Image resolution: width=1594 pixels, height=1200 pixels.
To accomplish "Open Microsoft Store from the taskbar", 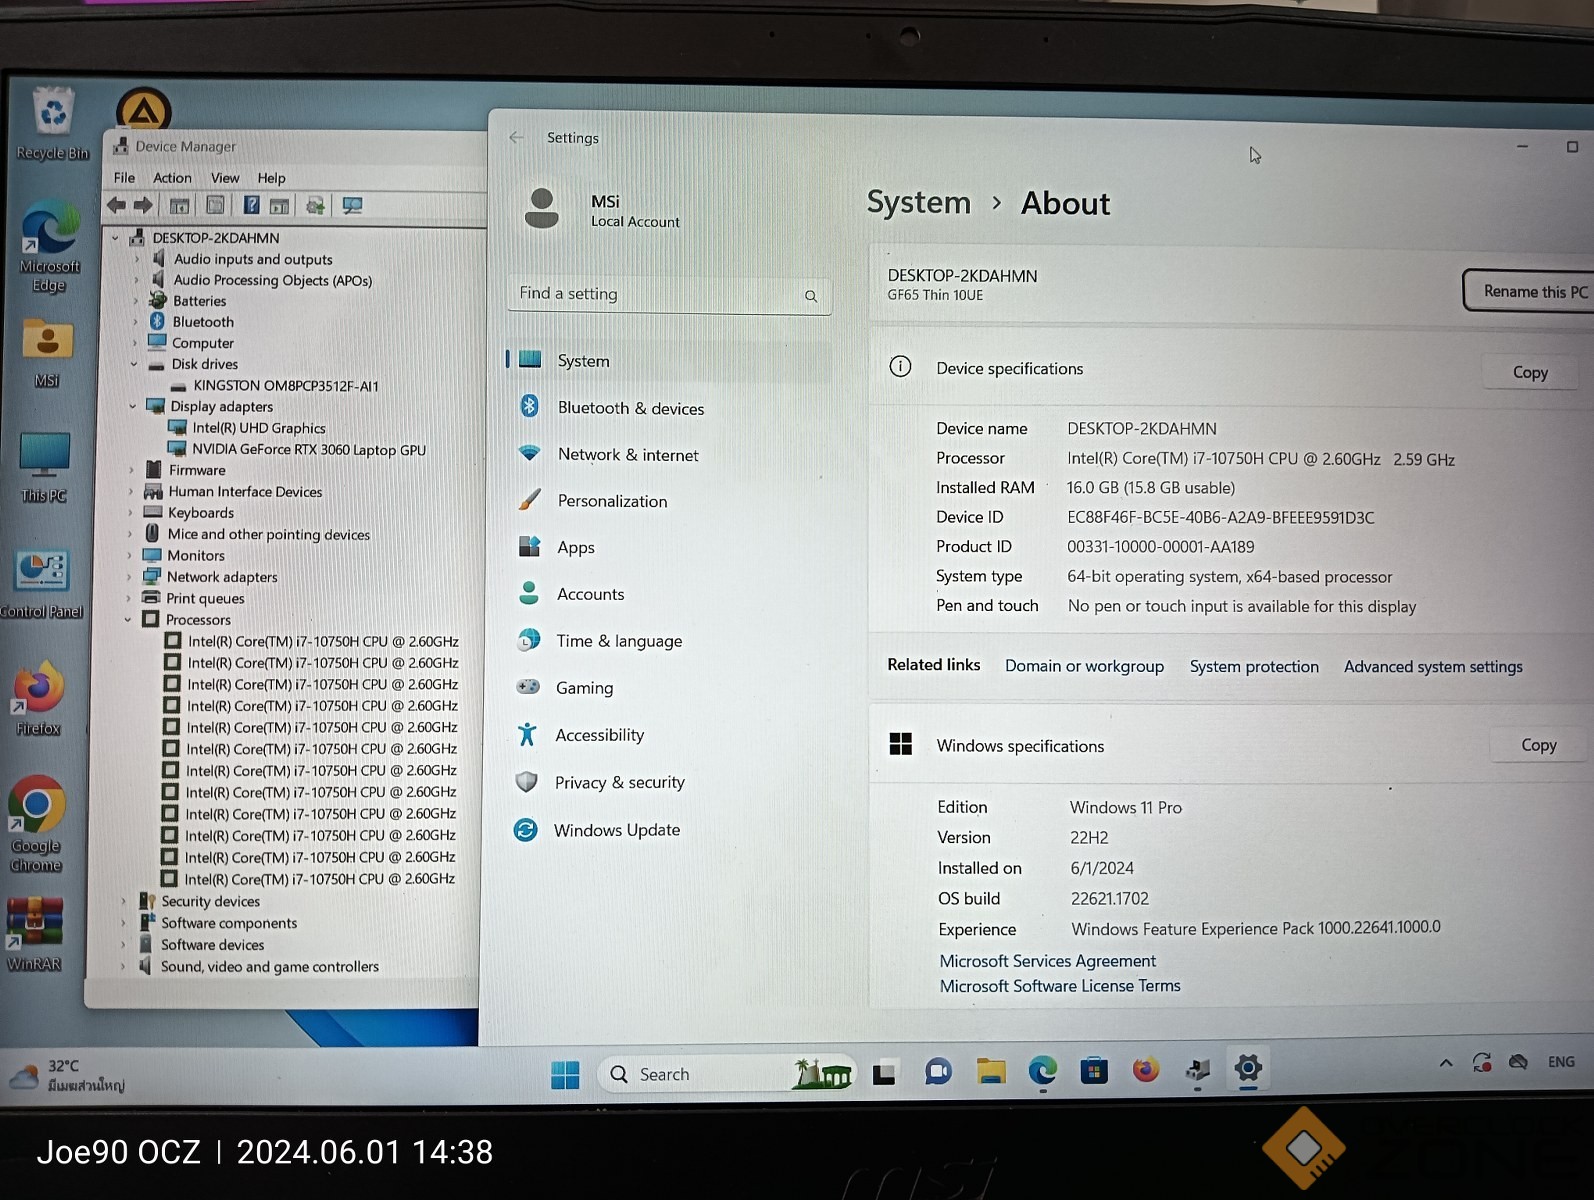I will click(1094, 1071).
